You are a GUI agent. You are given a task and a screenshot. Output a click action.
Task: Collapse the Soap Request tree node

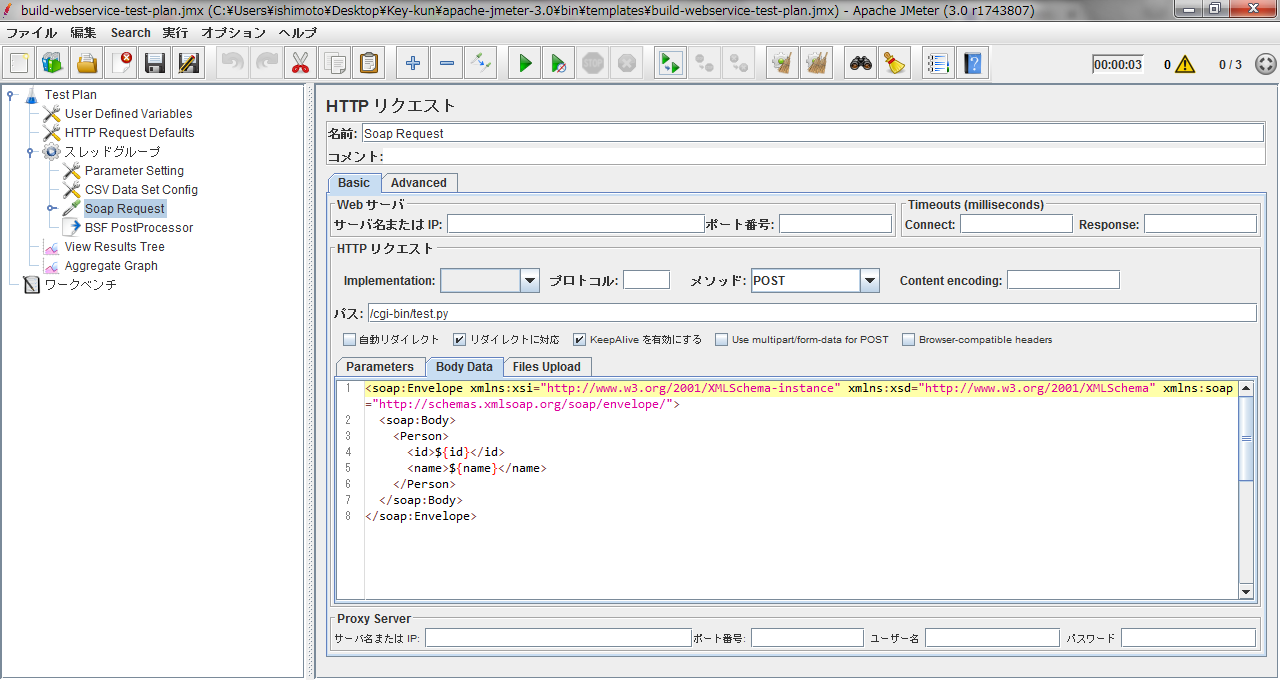click(51, 209)
